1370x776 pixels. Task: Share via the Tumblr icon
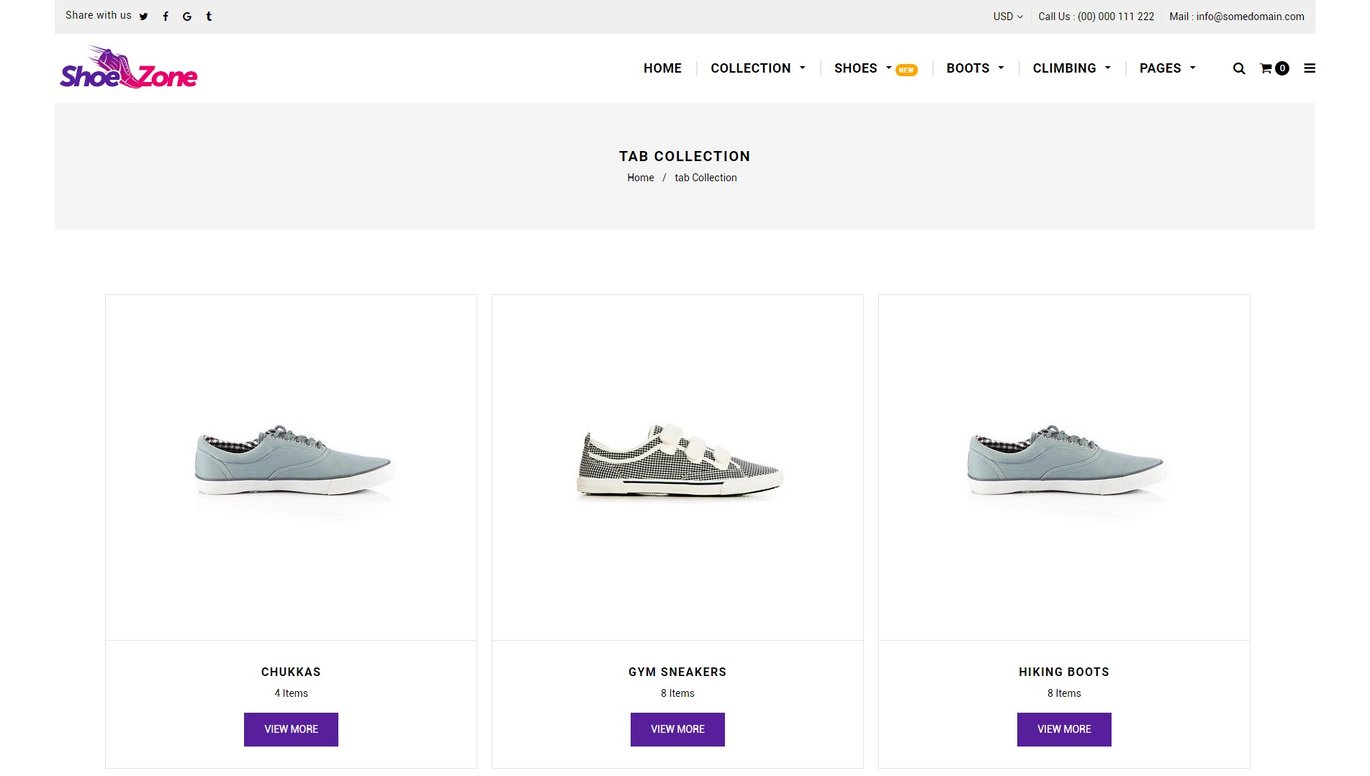[209, 17]
